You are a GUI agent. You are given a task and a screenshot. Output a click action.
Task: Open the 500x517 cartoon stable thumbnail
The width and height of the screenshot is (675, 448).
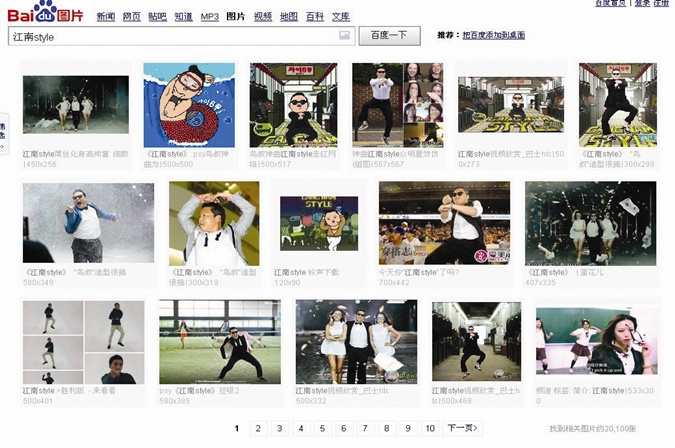[294, 105]
